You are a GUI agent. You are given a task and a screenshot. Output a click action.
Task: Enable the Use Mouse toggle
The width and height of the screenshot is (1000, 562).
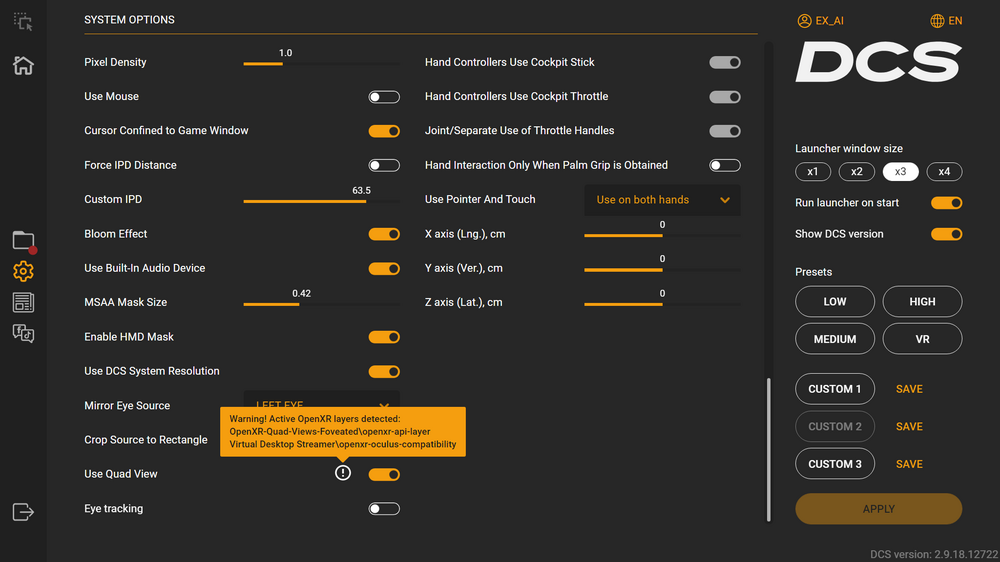[384, 97]
